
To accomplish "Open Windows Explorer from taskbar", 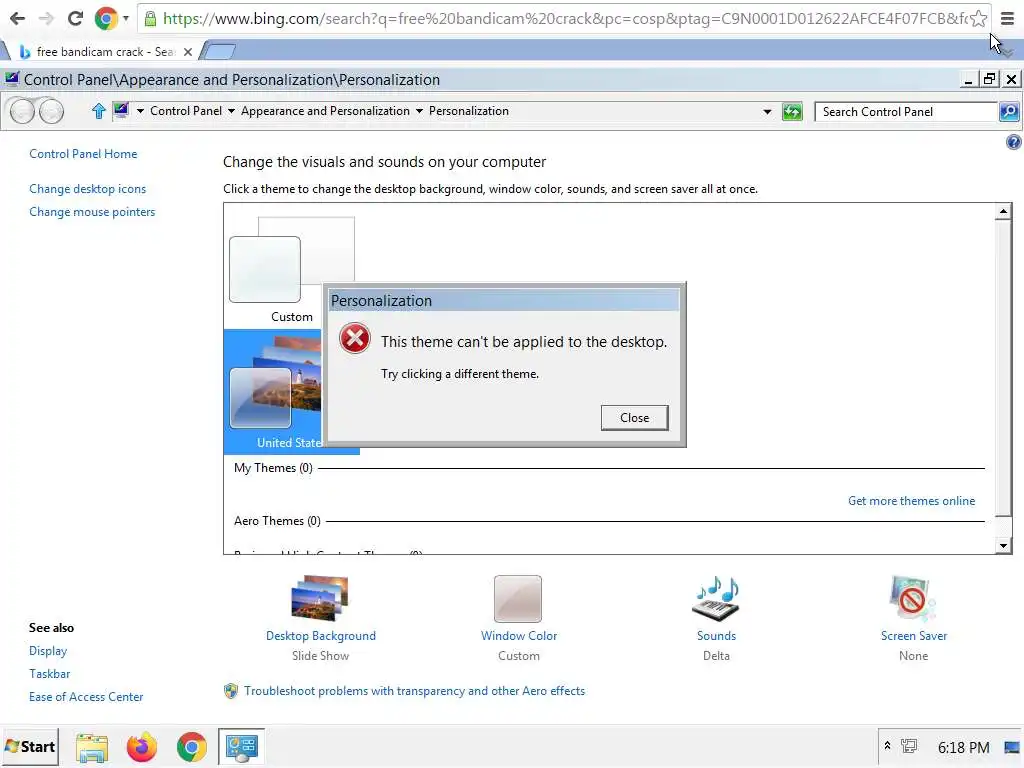I will (92, 747).
